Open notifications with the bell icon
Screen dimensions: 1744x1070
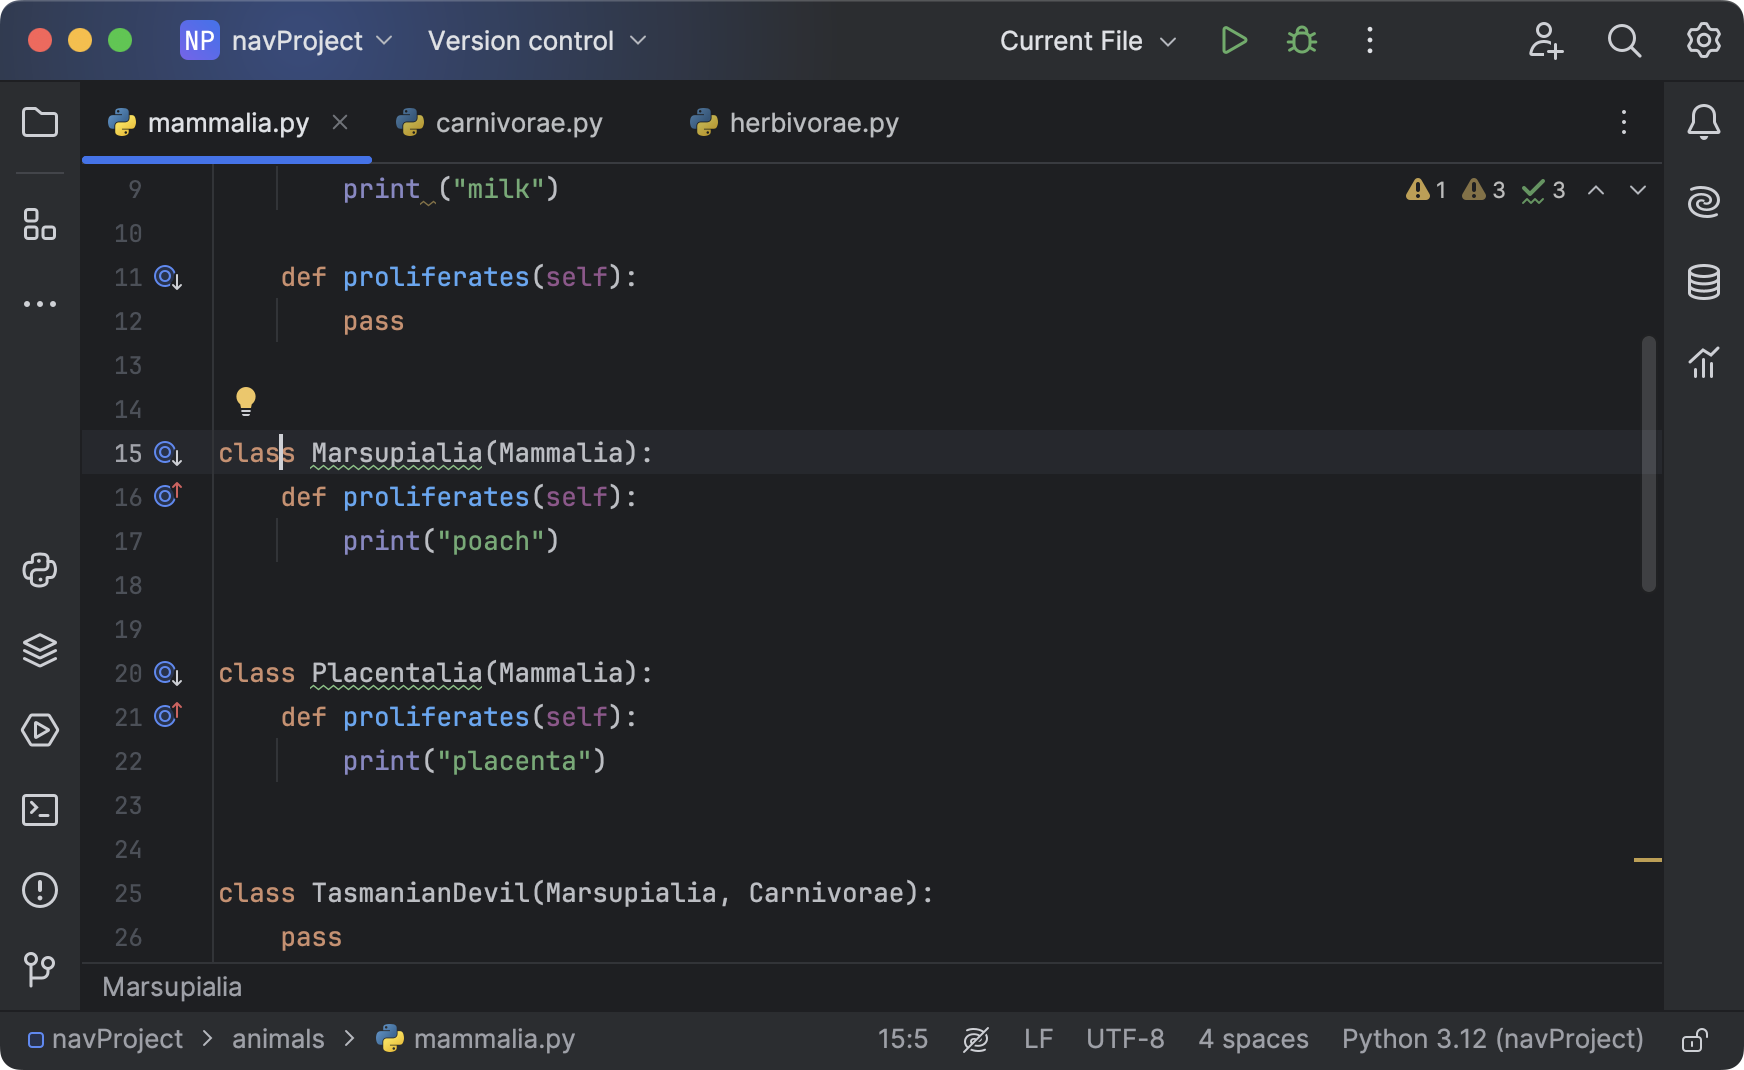click(x=1705, y=122)
